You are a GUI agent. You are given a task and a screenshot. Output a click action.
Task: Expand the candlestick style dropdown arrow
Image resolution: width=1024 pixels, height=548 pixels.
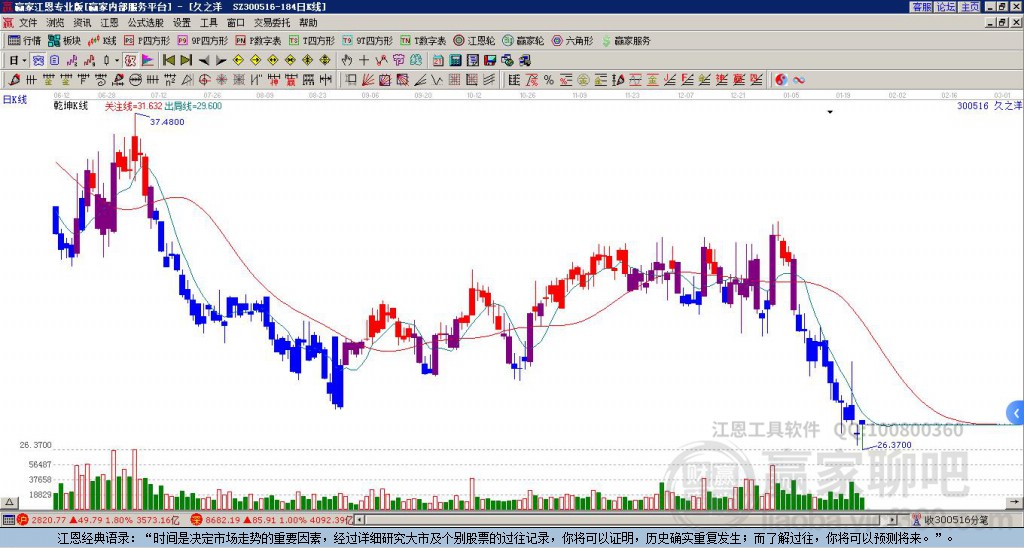(x=117, y=61)
